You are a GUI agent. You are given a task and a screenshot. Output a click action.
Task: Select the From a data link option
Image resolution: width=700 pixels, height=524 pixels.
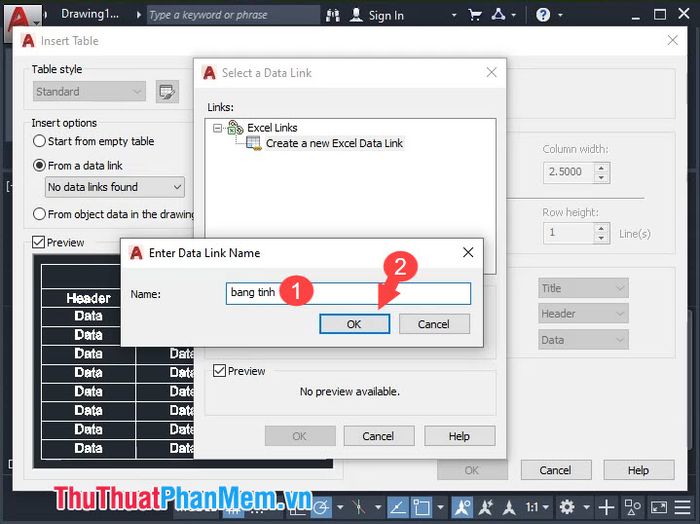pyautogui.click(x=78, y=166)
